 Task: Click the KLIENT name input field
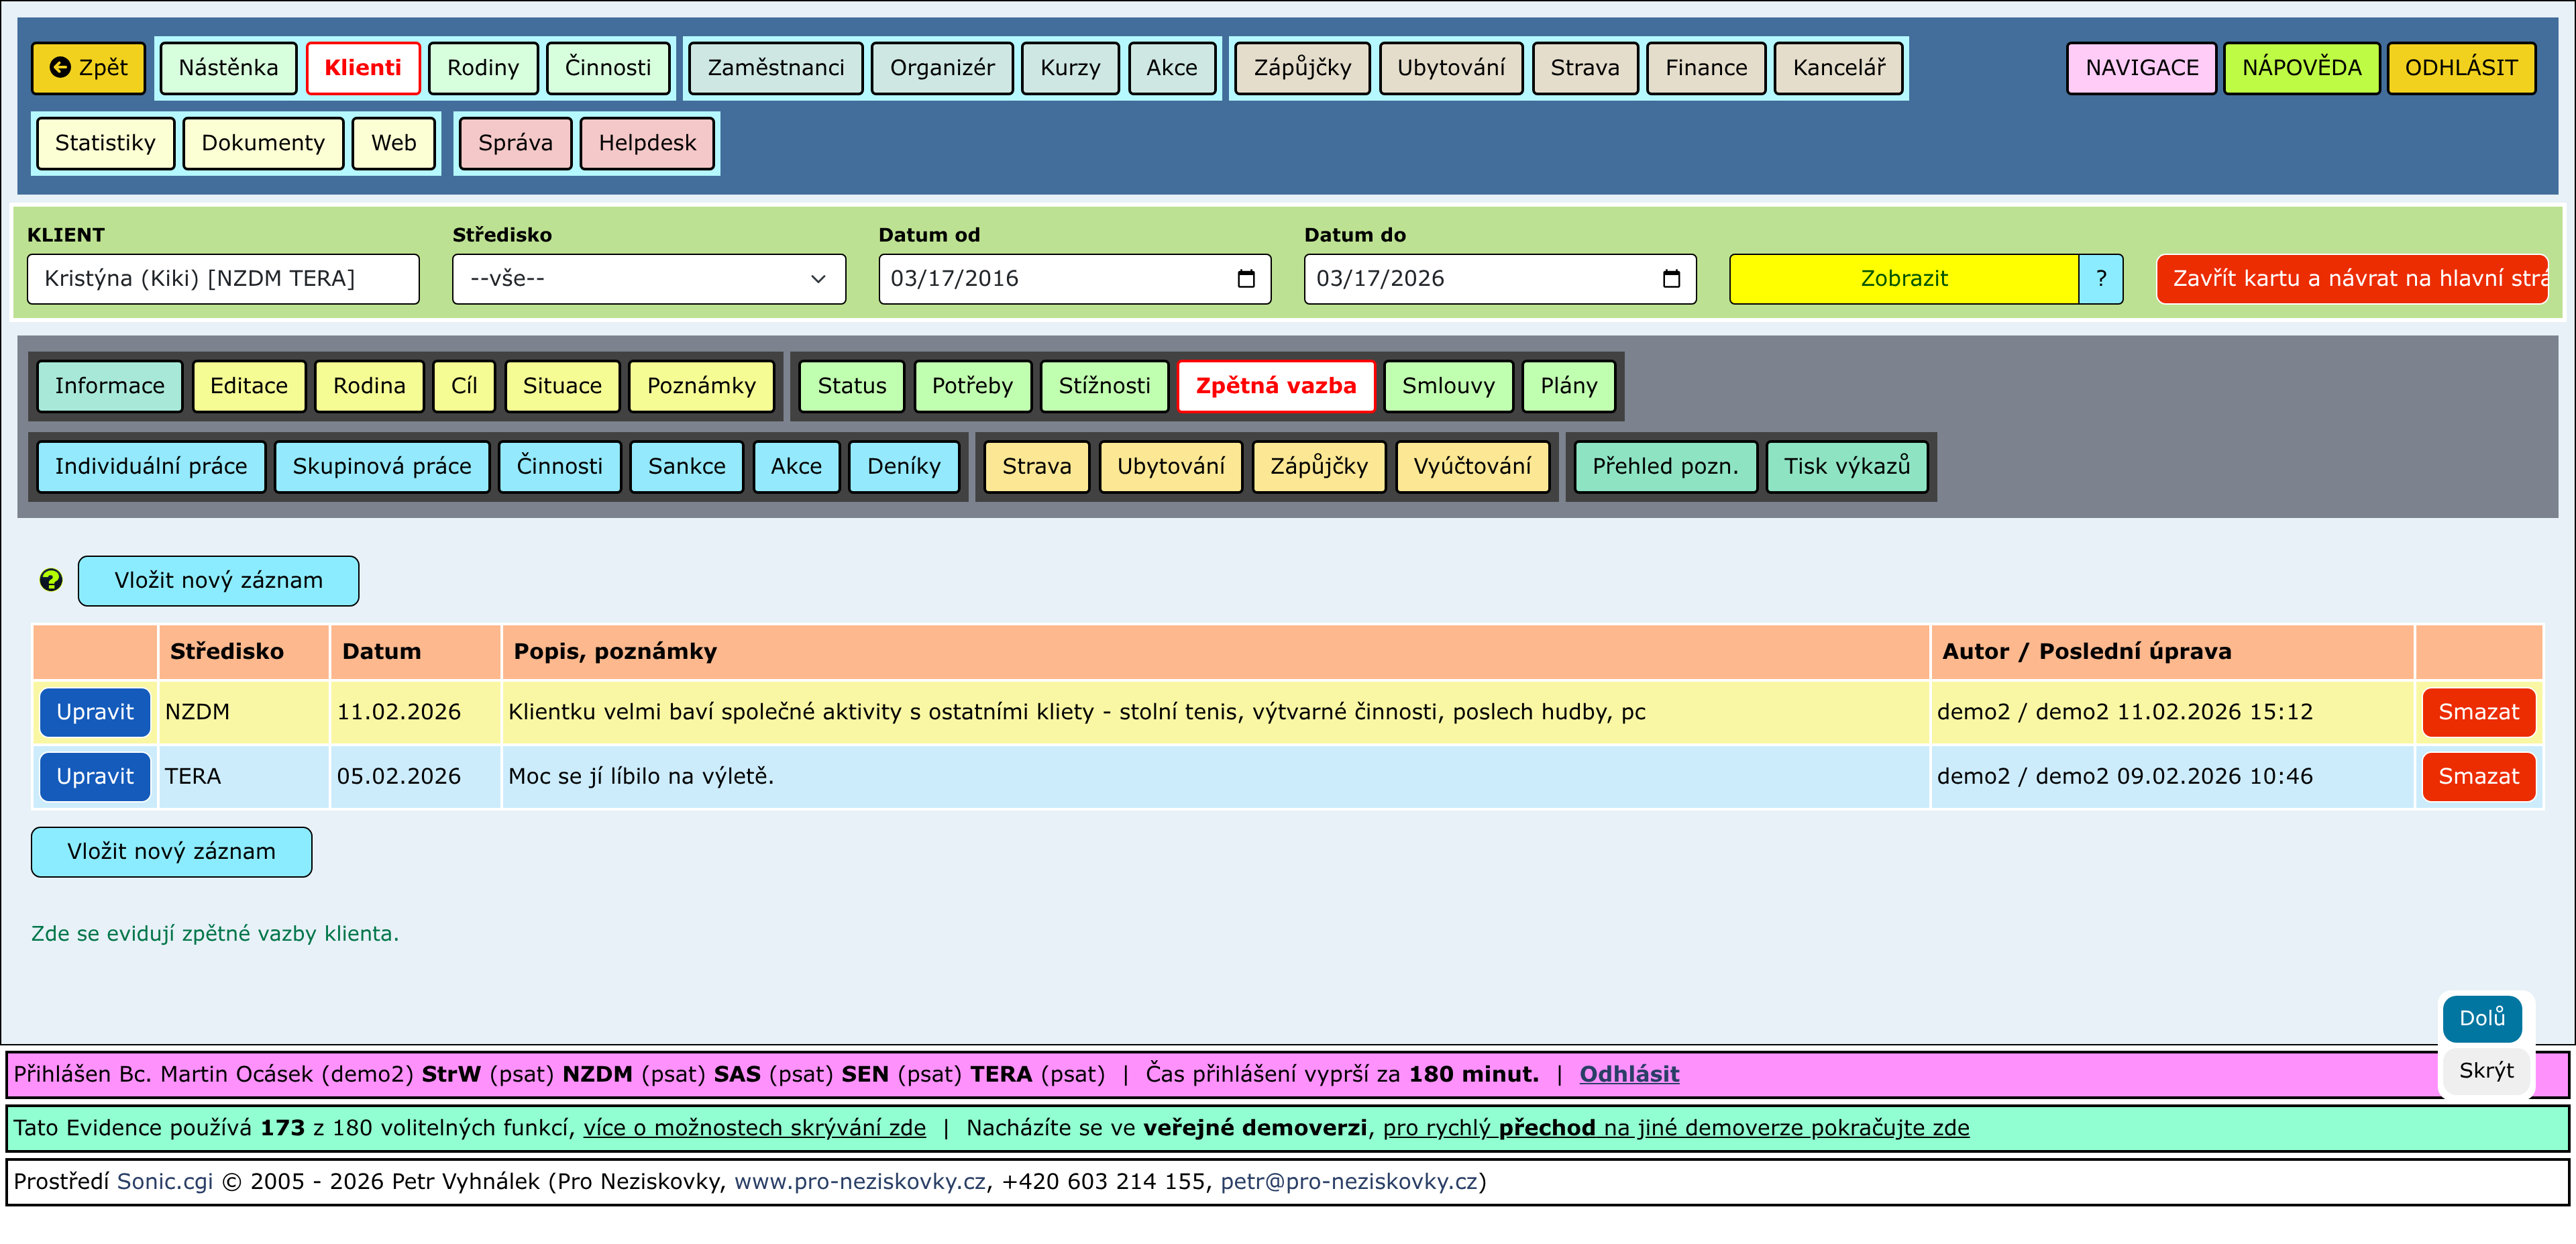pos(223,279)
